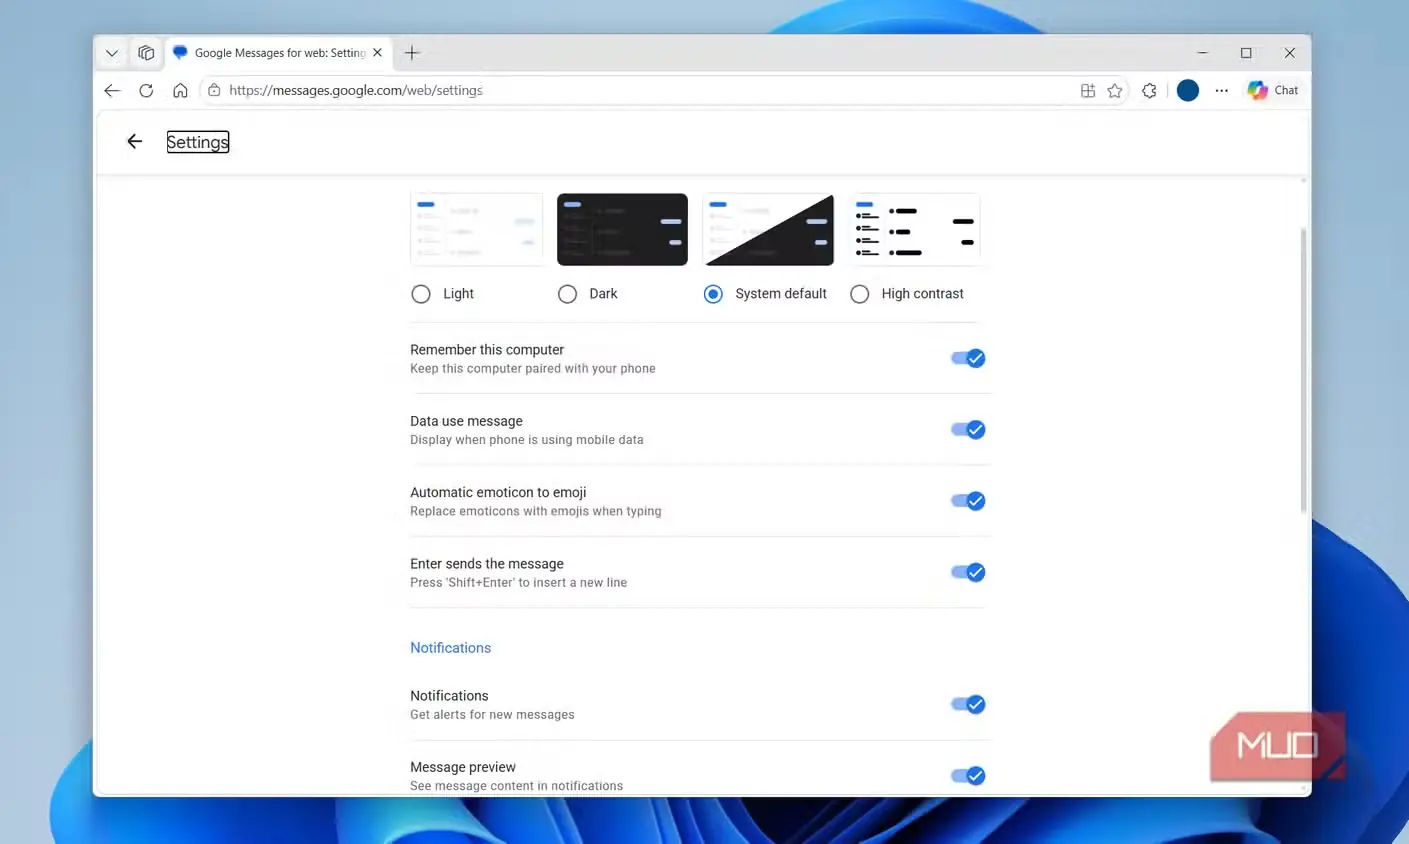Viewport: 1409px width, 844px height.
Task: Disable Automatic emoticon to emoji switch
Action: [968, 501]
